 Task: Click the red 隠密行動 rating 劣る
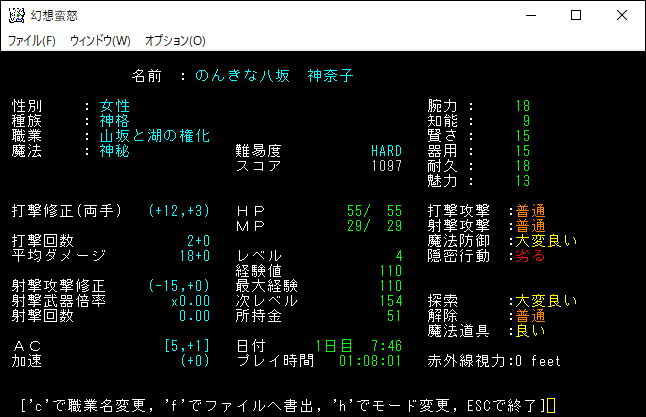(x=529, y=256)
